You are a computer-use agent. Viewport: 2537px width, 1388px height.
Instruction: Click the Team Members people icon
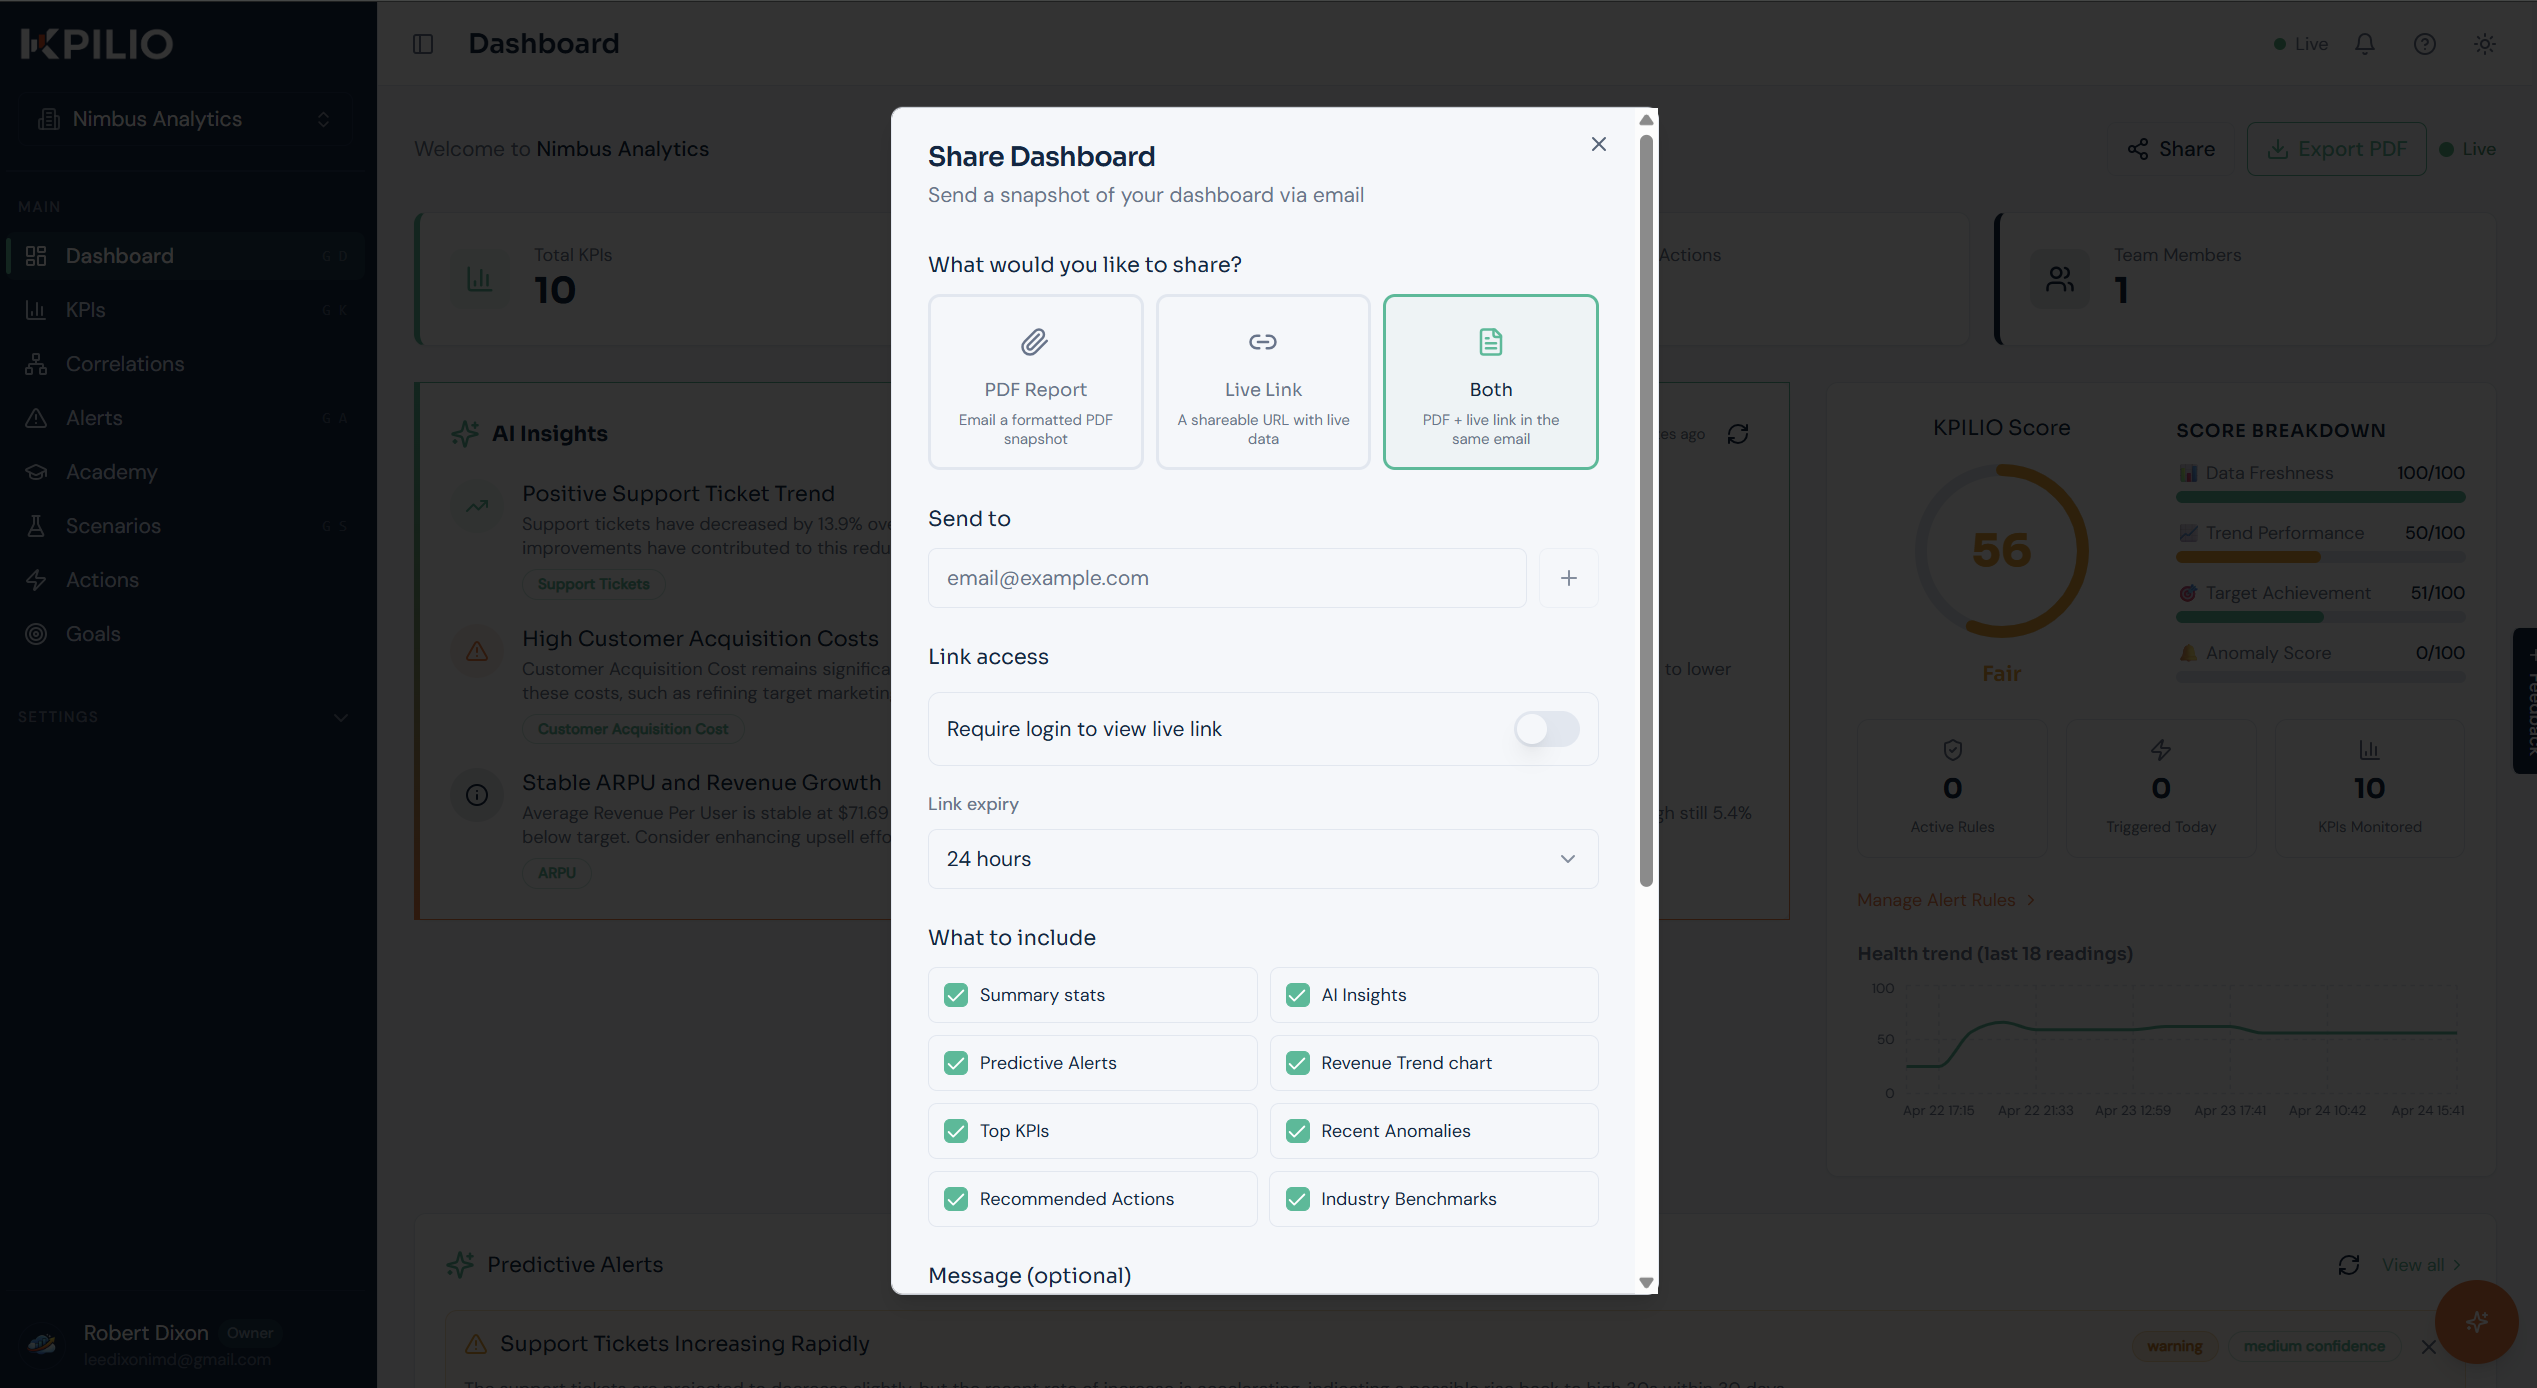click(x=2059, y=279)
